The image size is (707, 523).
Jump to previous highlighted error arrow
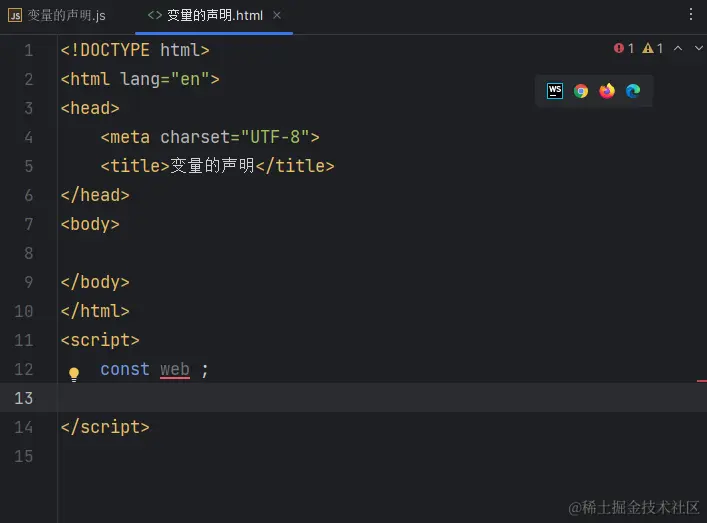click(x=677, y=48)
